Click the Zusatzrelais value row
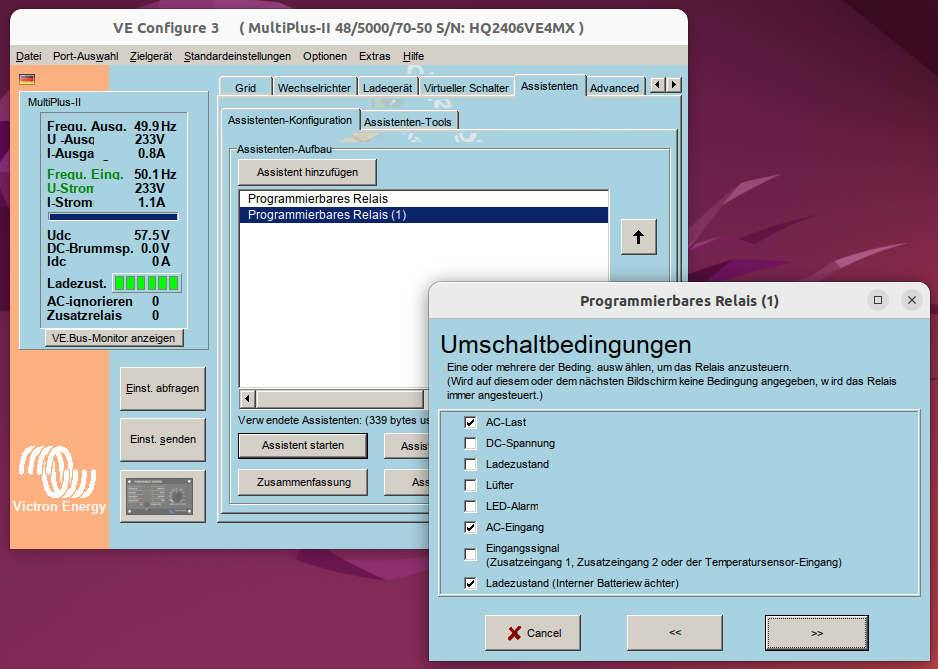 103,315
